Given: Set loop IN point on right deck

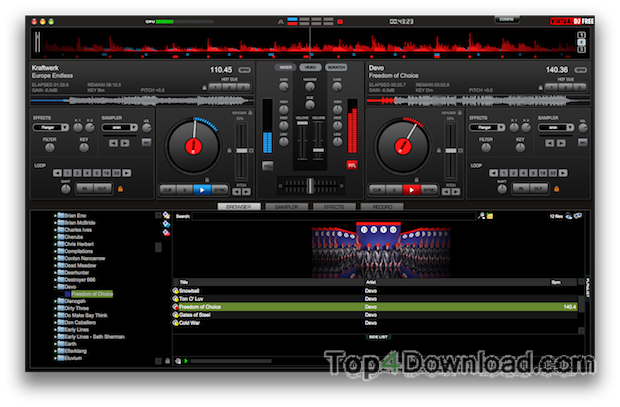Looking at the screenshot, I should [x=521, y=189].
